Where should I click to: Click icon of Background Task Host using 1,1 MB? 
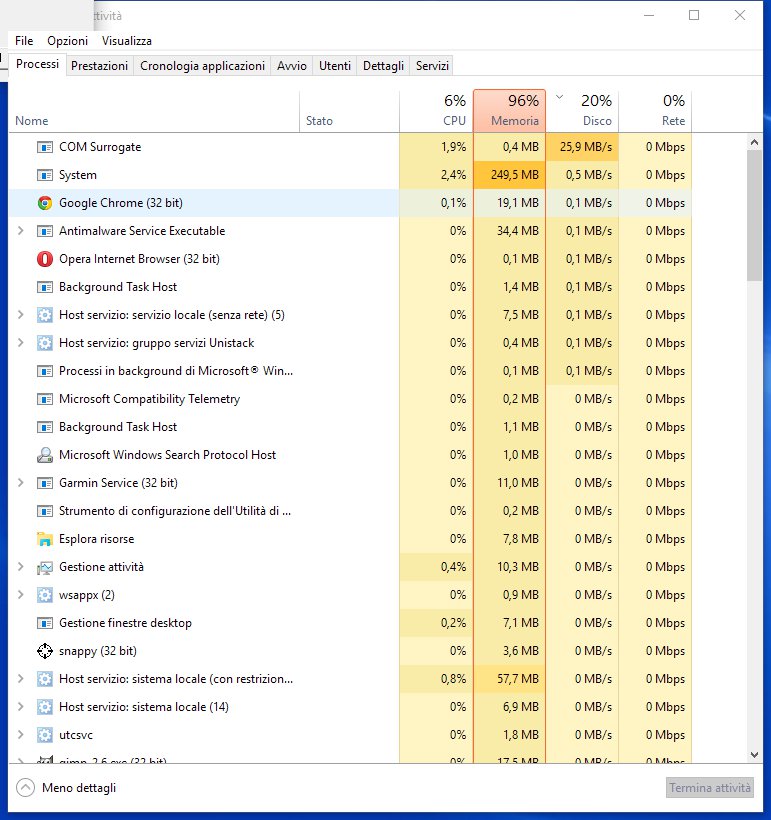tap(44, 427)
